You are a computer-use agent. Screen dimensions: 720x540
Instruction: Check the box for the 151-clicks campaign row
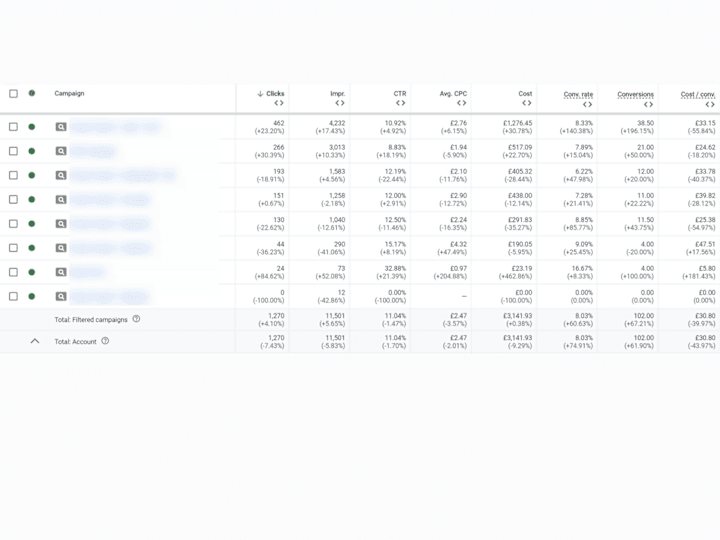13,200
